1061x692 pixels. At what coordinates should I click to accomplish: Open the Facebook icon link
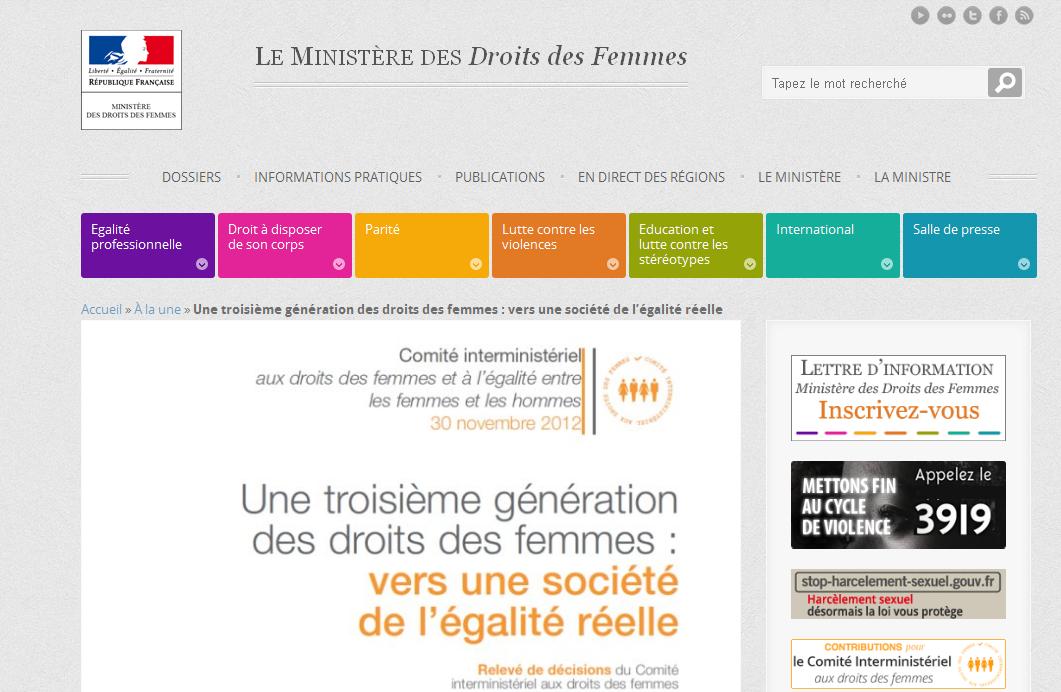pos(998,15)
